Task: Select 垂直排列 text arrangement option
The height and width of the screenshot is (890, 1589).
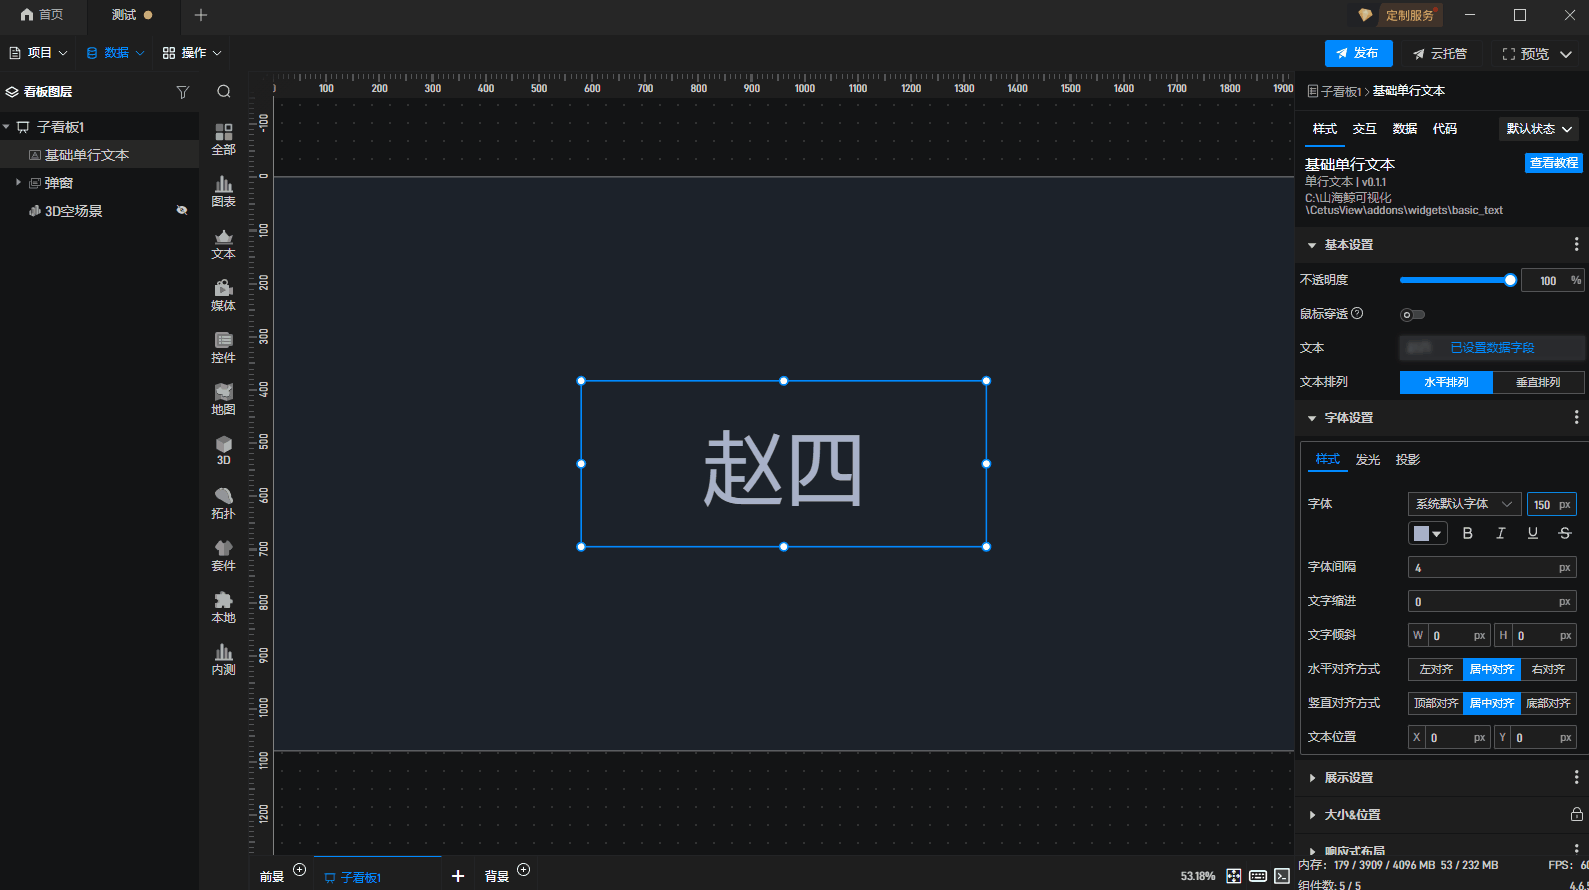Action: 1537,383
